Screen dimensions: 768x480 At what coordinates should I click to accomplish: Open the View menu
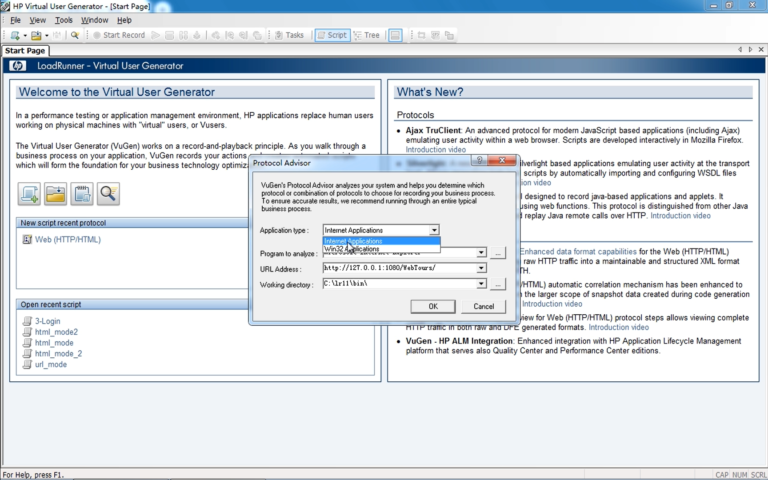38,20
